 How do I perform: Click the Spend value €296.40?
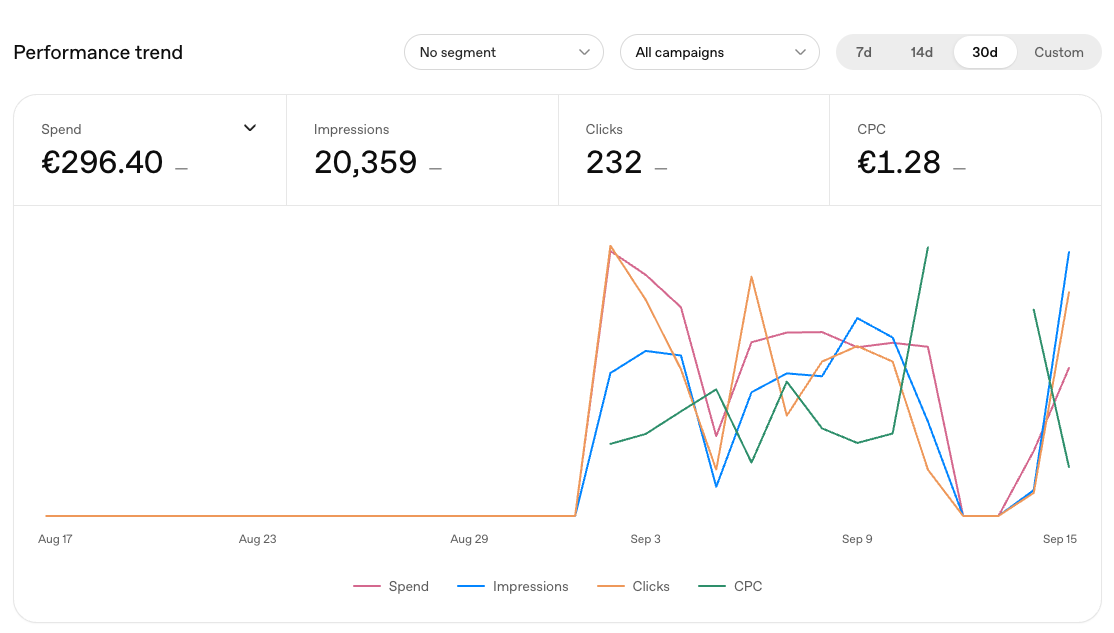point(102,162)
